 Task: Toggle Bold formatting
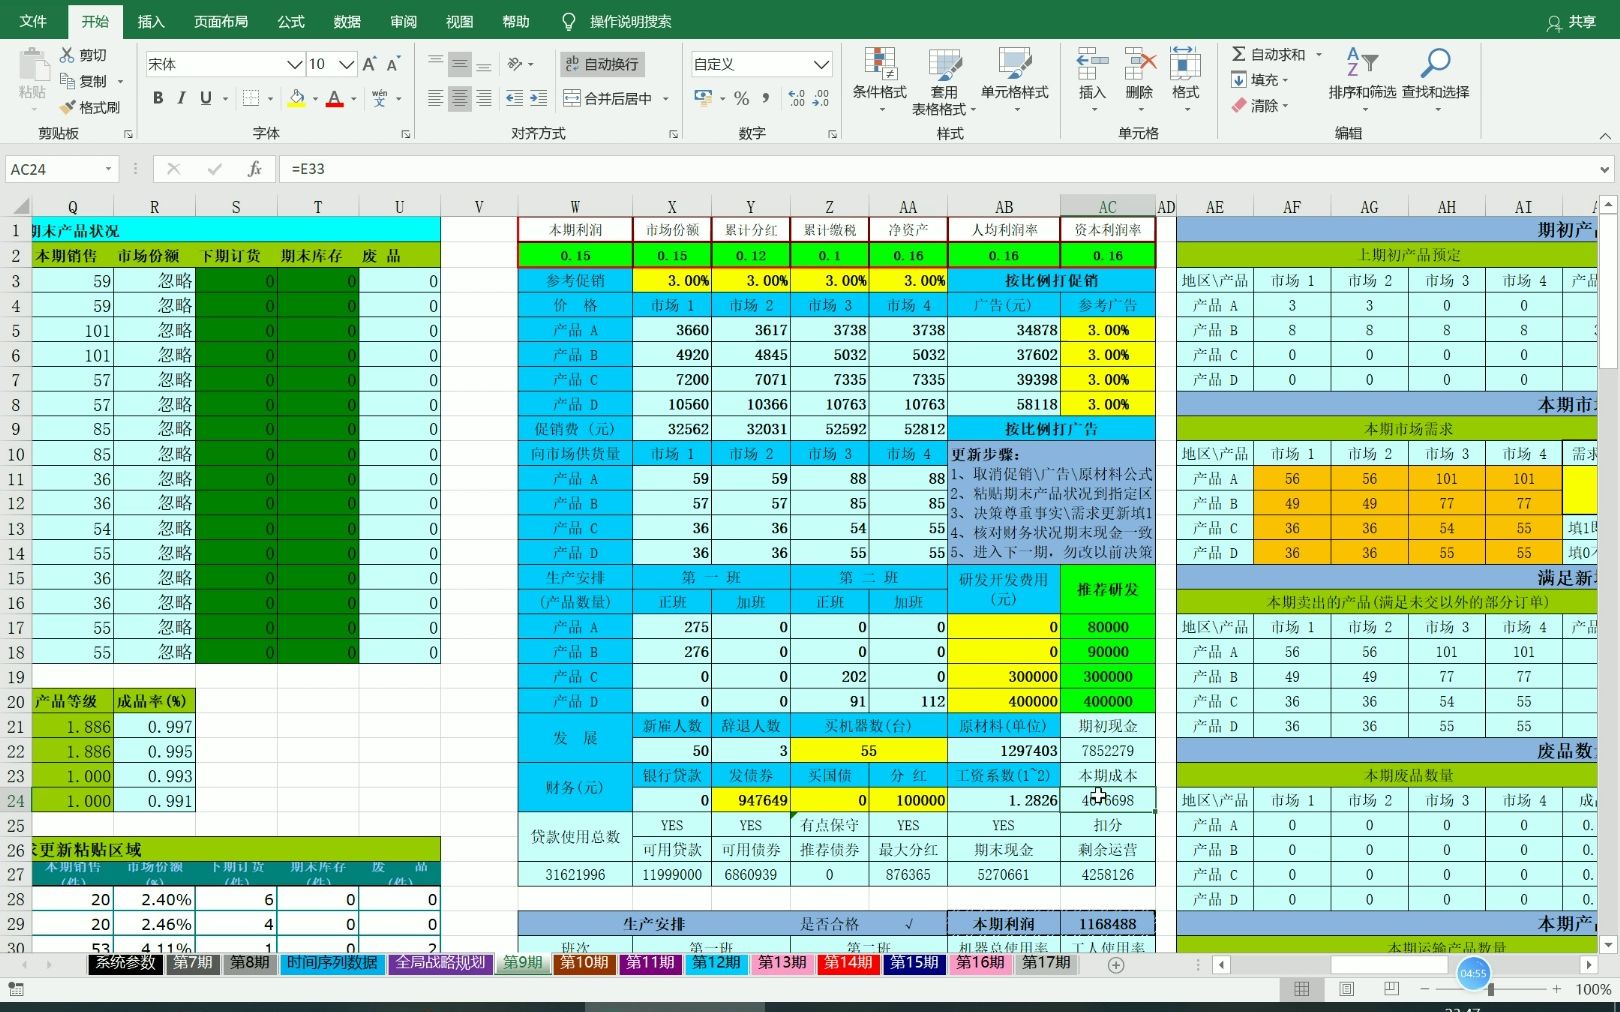point(158,98)
